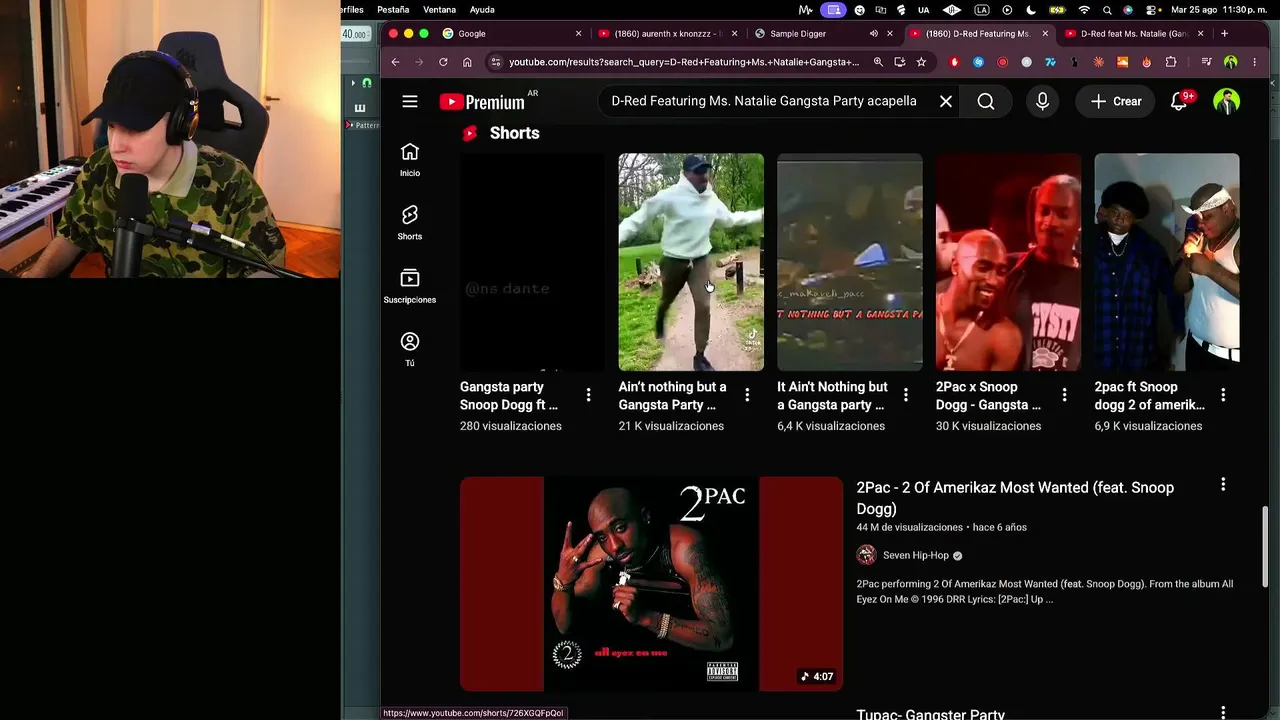Open more options for Gangsta party Snoop Dogg short
The image size is (1280, 720).
point(588,395)
